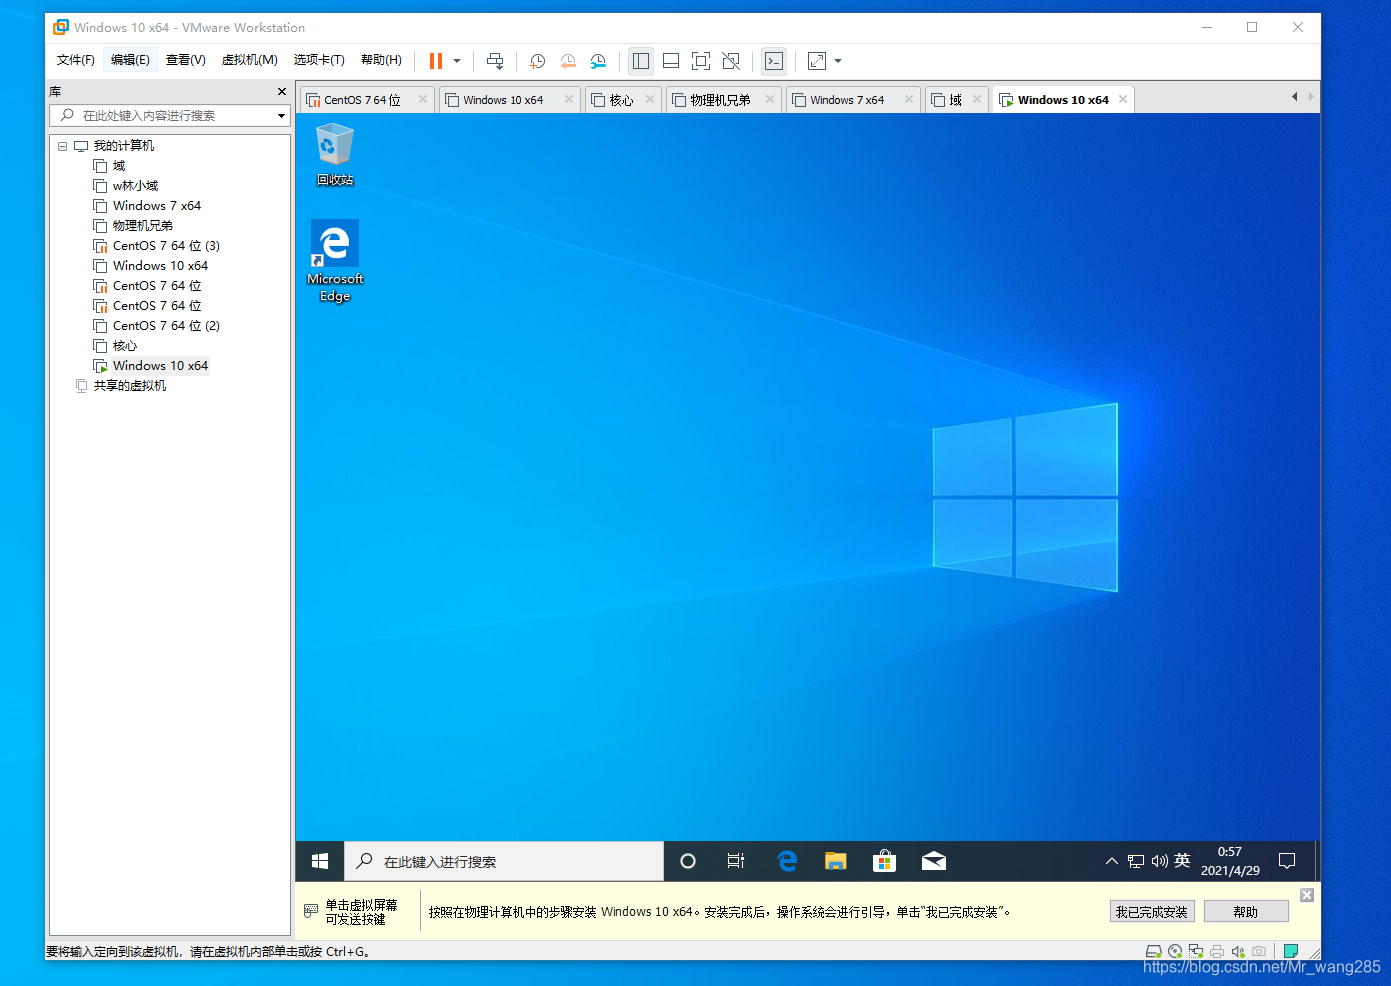Screen dimensions: 1391x986
Task: Collapse the 我的计算机 tree node
Action: [x=62, y=146]
